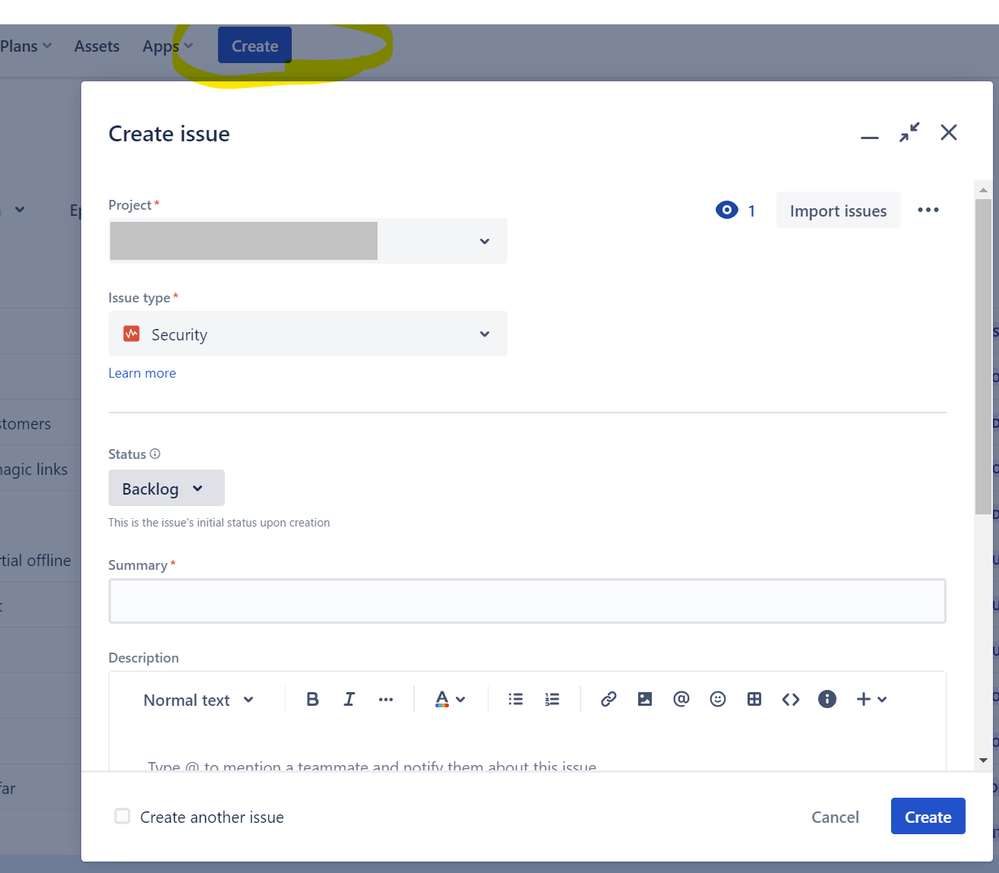Open the Apps menu
999x873 pixels.
pyautogui.click(x=168, y=46)
